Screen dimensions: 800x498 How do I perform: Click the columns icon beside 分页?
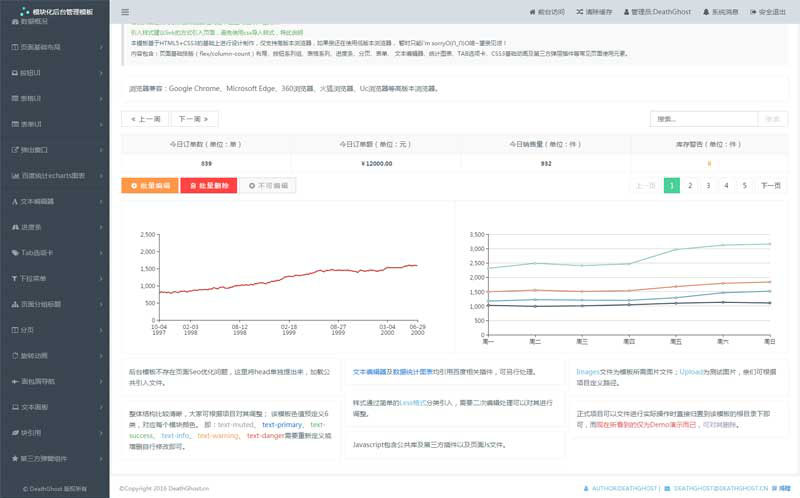[15, 330]
